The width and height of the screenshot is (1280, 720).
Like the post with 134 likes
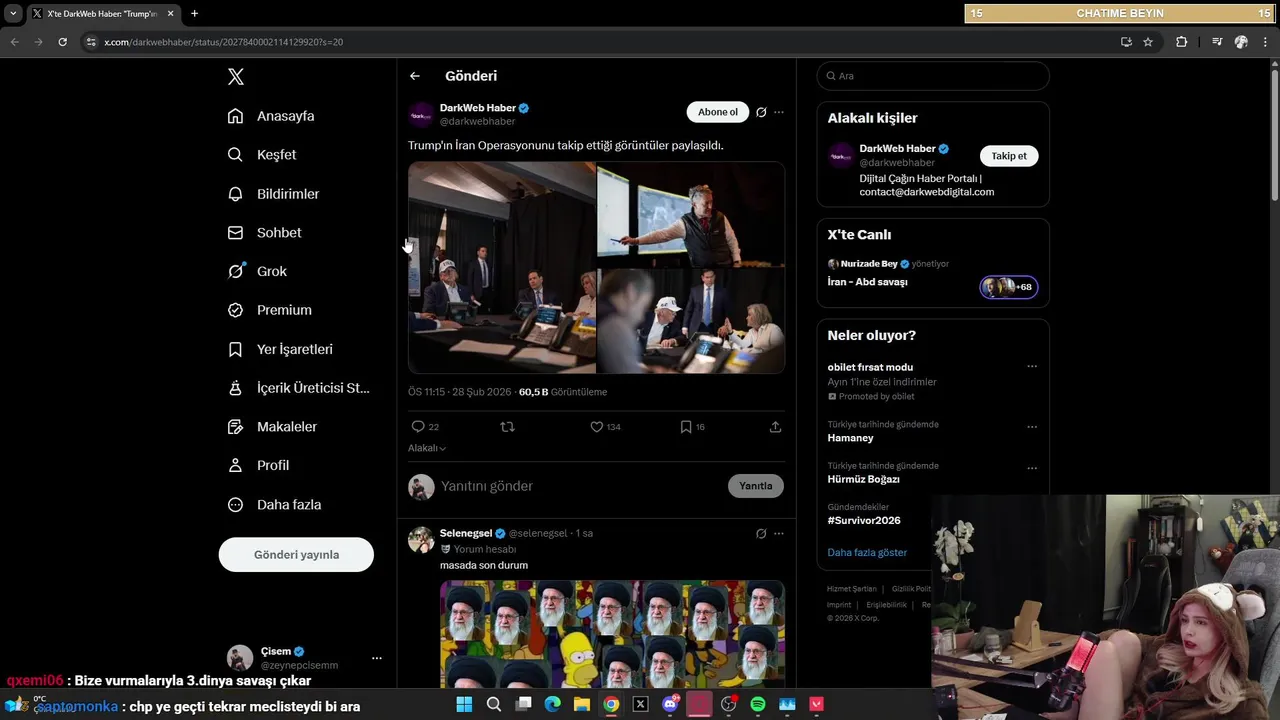597,427
